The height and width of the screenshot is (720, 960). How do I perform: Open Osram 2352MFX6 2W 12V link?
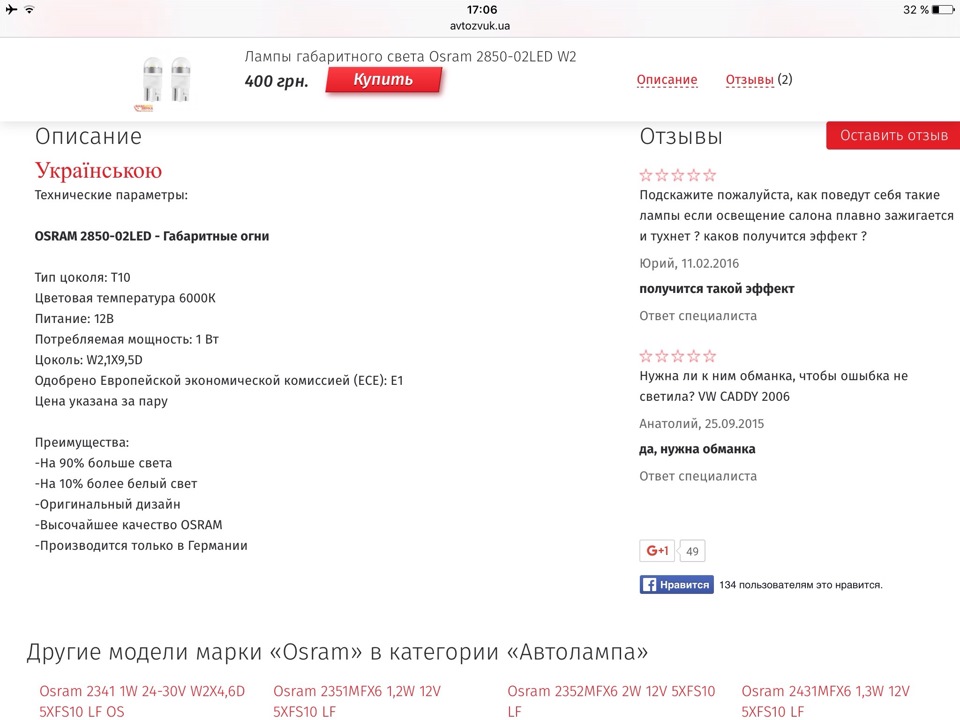pos(611,701)
